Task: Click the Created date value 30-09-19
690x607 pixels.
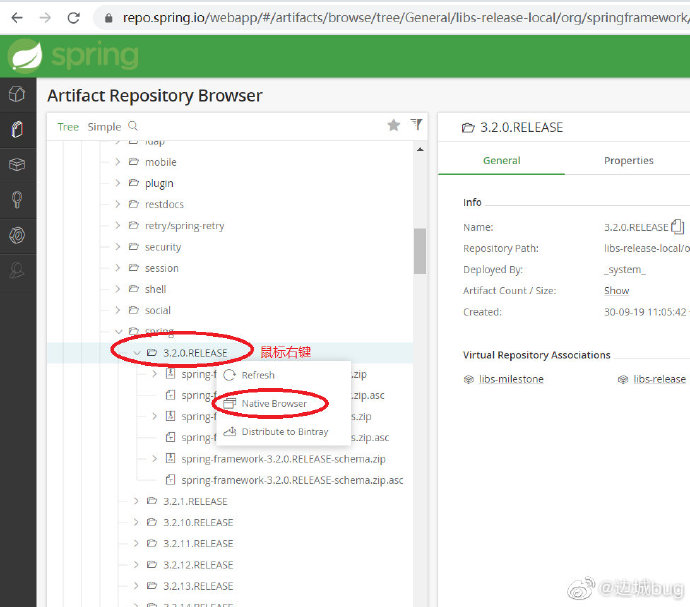Action: pos(645,312)
